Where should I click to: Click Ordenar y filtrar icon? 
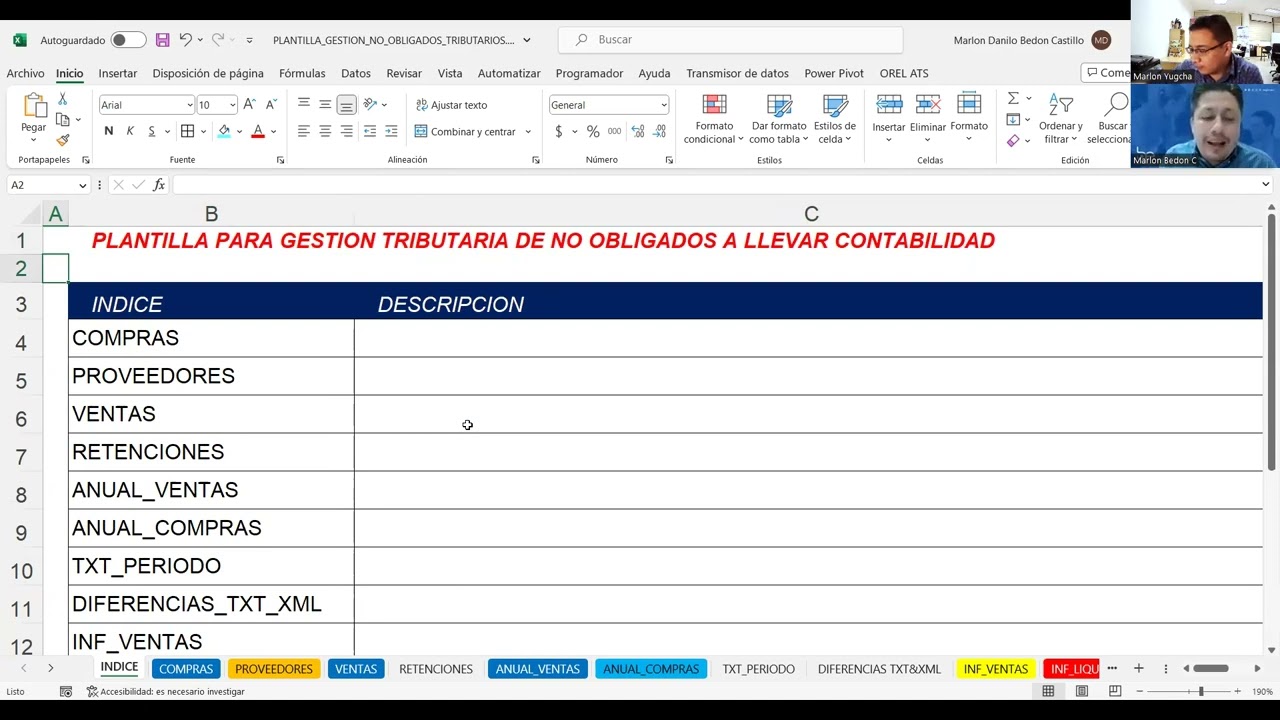tap(1060, 119)
